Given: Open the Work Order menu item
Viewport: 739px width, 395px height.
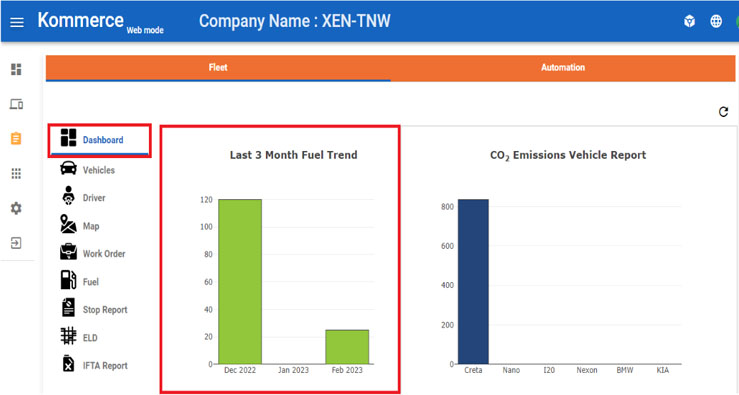Looking at the screenshot, I should click(x=104, y=254).
